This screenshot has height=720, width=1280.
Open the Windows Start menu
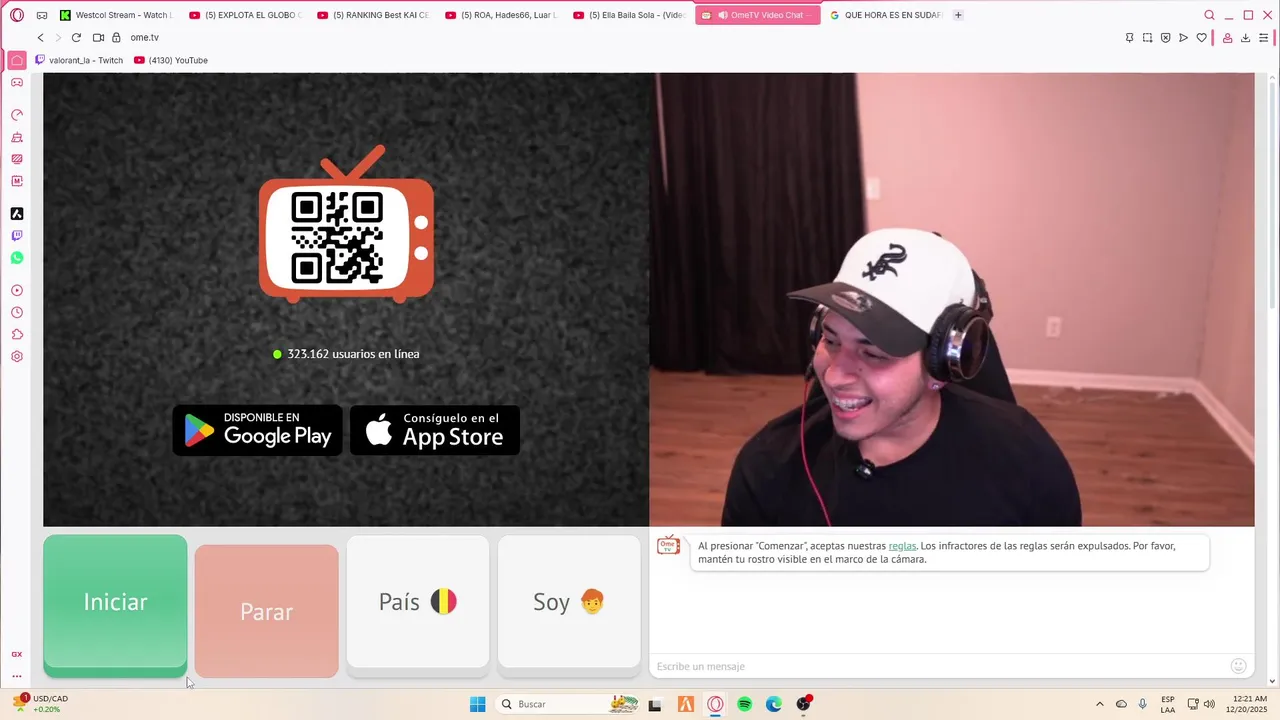(x=478, y=704)
